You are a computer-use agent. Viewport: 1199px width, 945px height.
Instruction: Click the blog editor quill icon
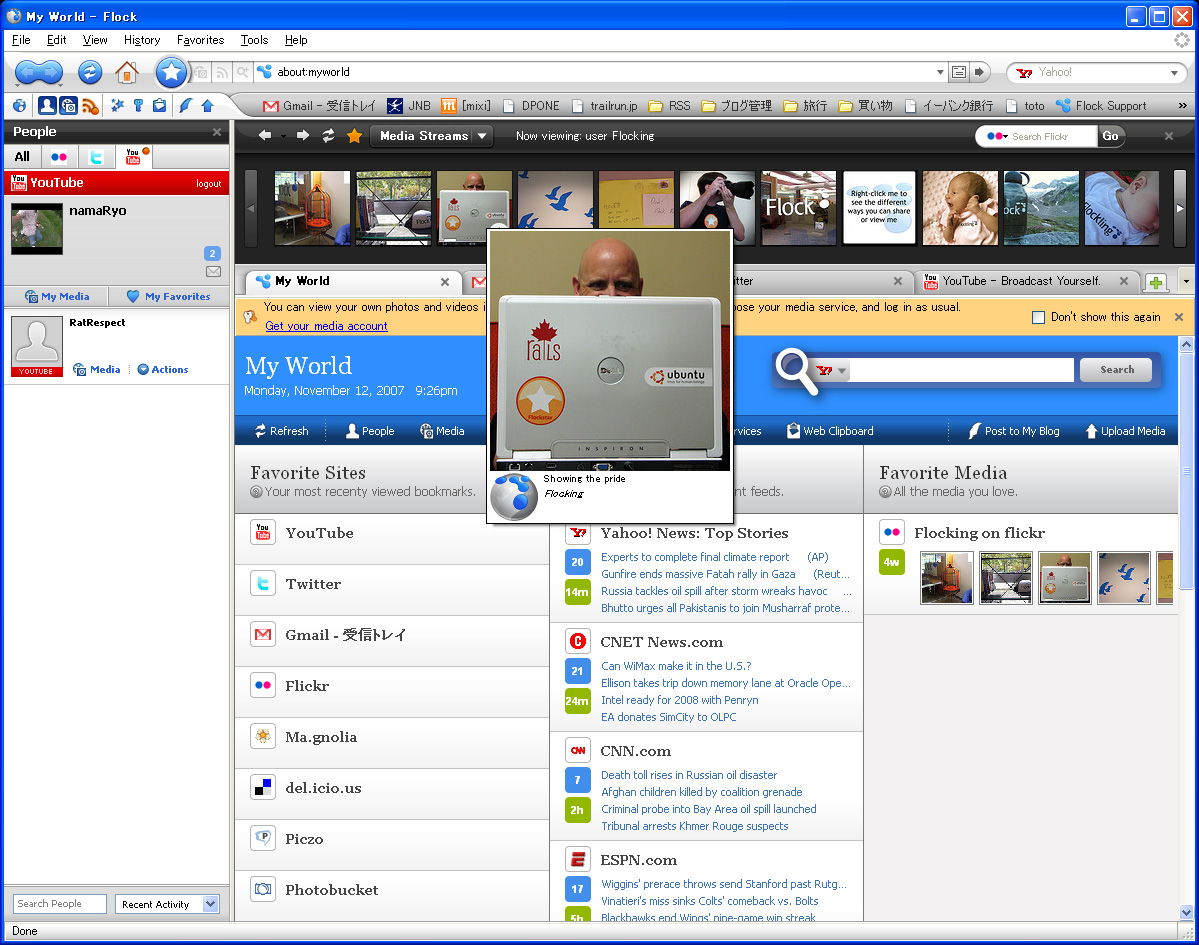[185, 106]
